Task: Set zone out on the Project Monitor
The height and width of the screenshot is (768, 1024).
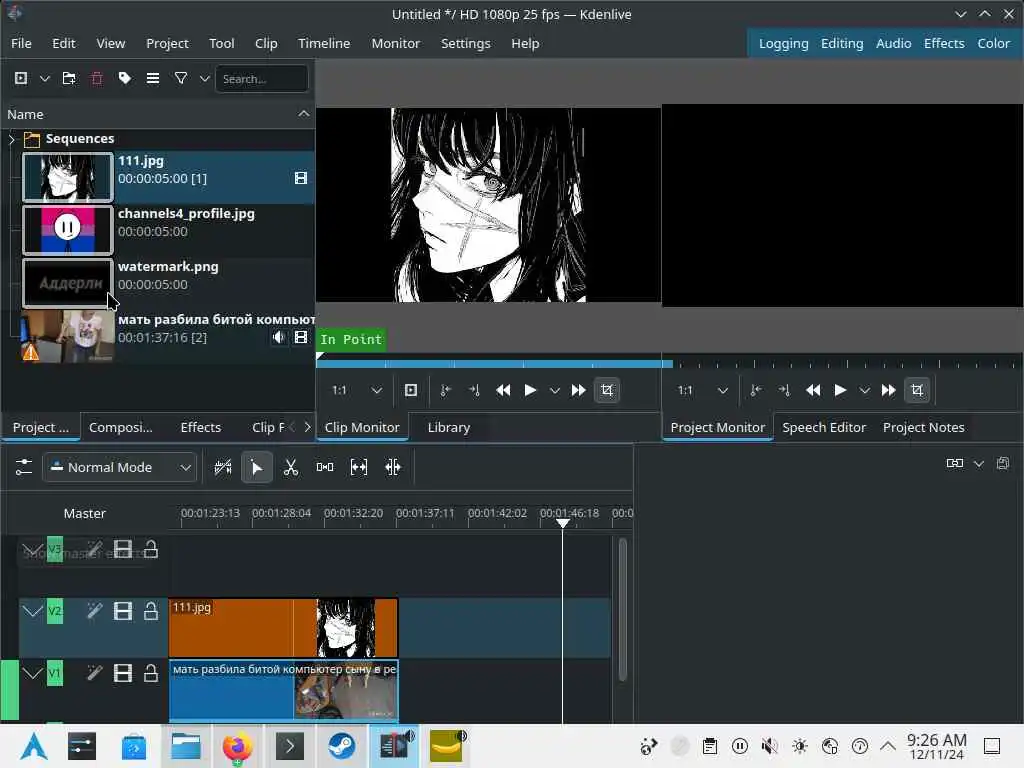Action: [784, 390]
